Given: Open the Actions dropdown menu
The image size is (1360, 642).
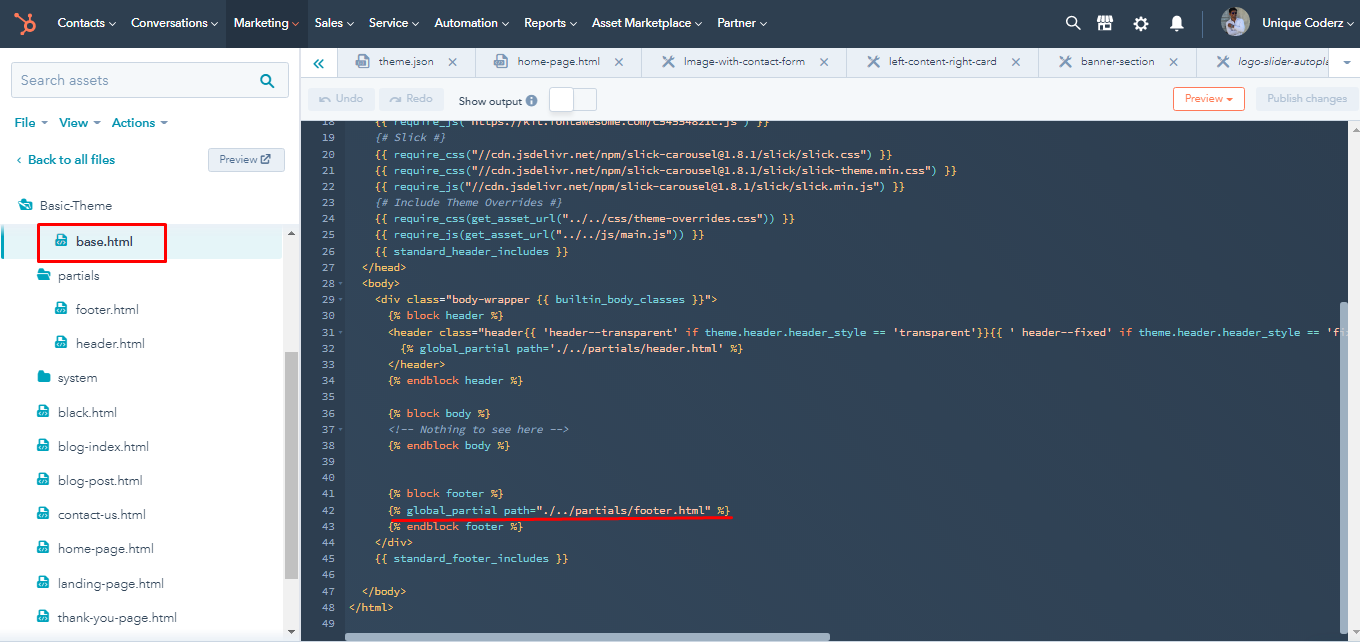Looking at the screenshot, I should (139, 123).
